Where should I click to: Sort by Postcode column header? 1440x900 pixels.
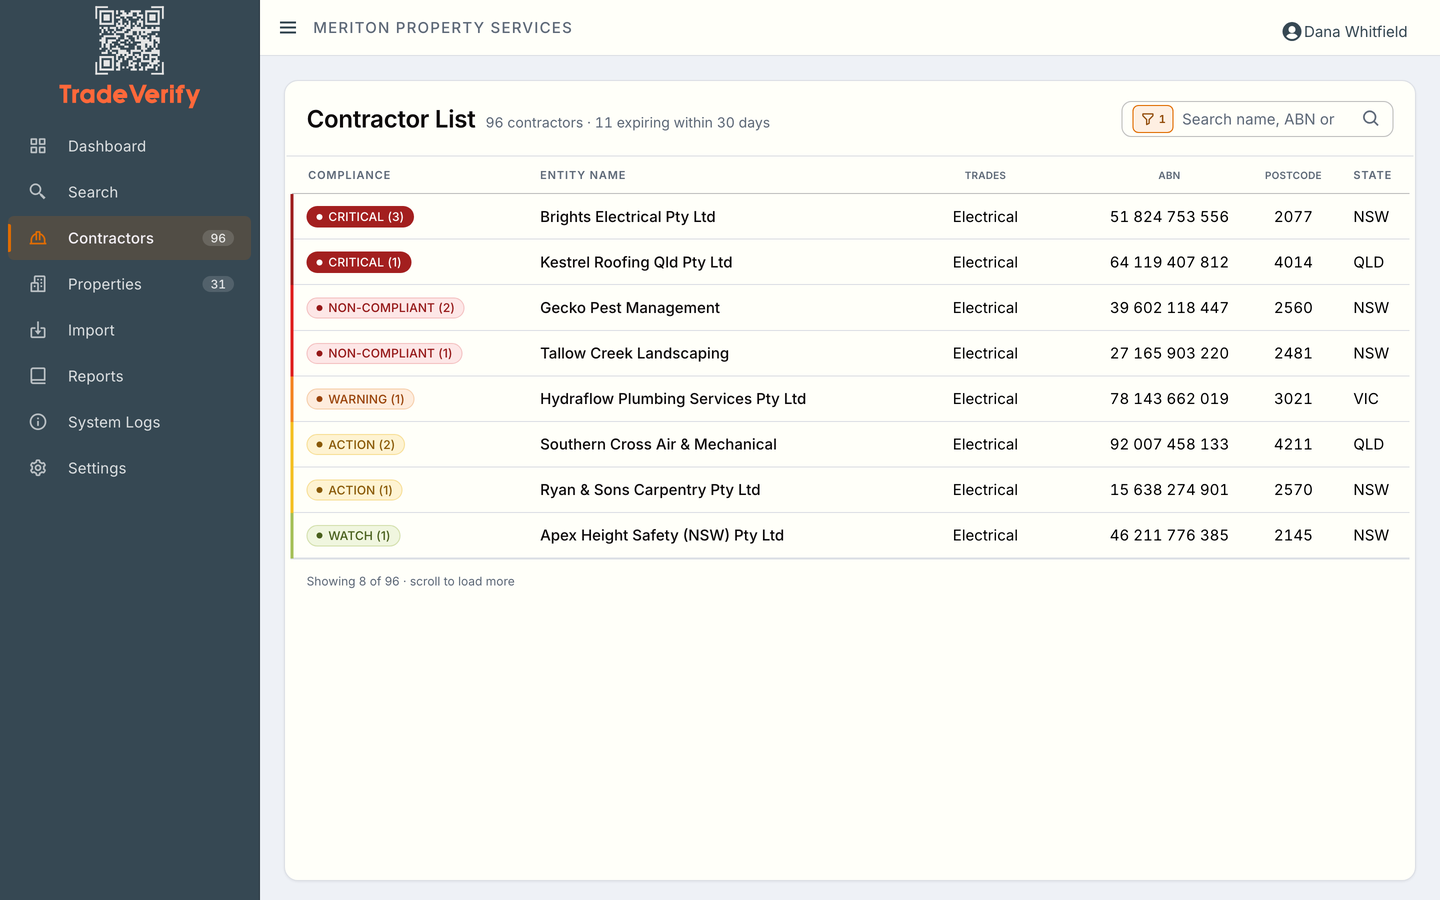pos(1293,175)
